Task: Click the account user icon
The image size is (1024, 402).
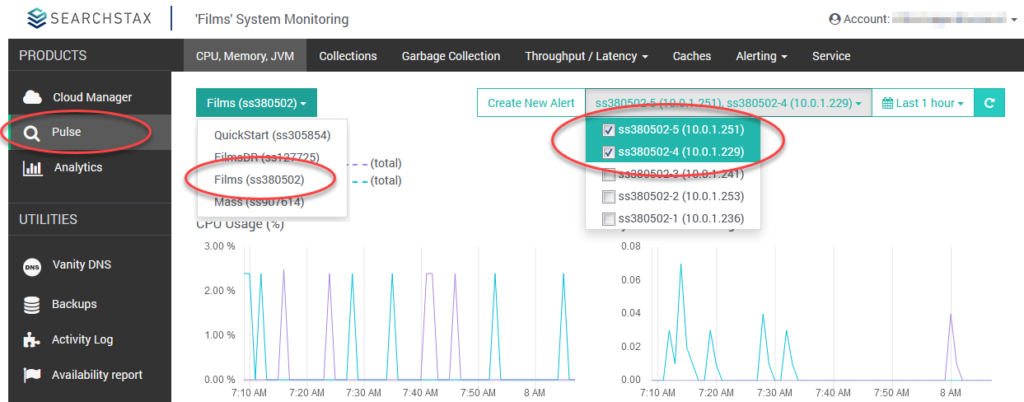Action: [835, 20]
